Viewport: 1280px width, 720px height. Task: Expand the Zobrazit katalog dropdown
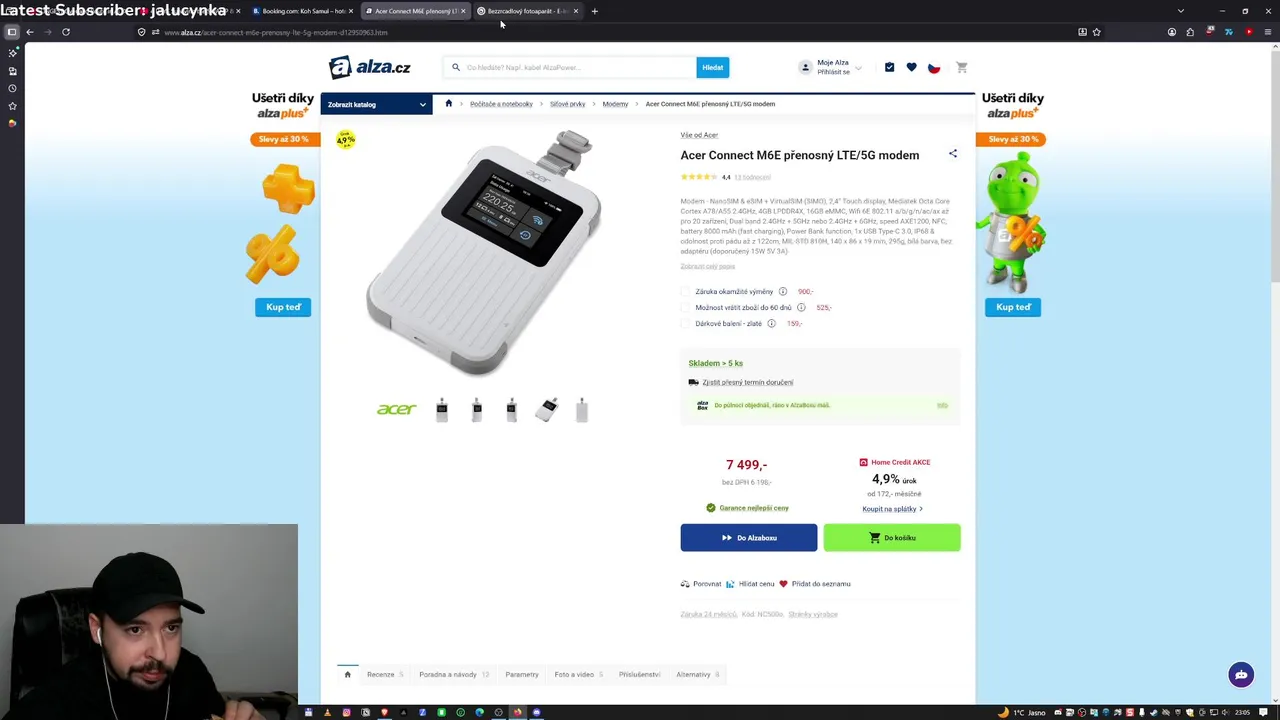tap(377, 104)
